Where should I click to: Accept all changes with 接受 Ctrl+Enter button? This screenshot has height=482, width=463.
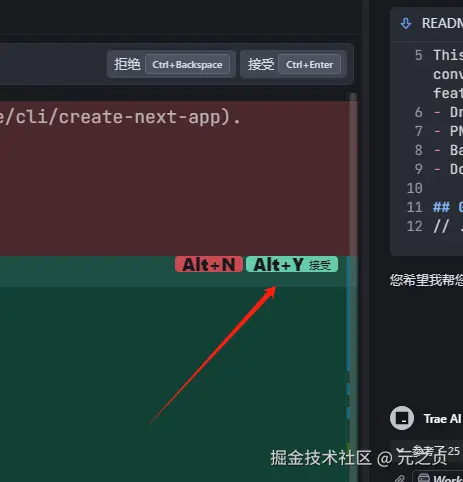[x=294, y=64]
